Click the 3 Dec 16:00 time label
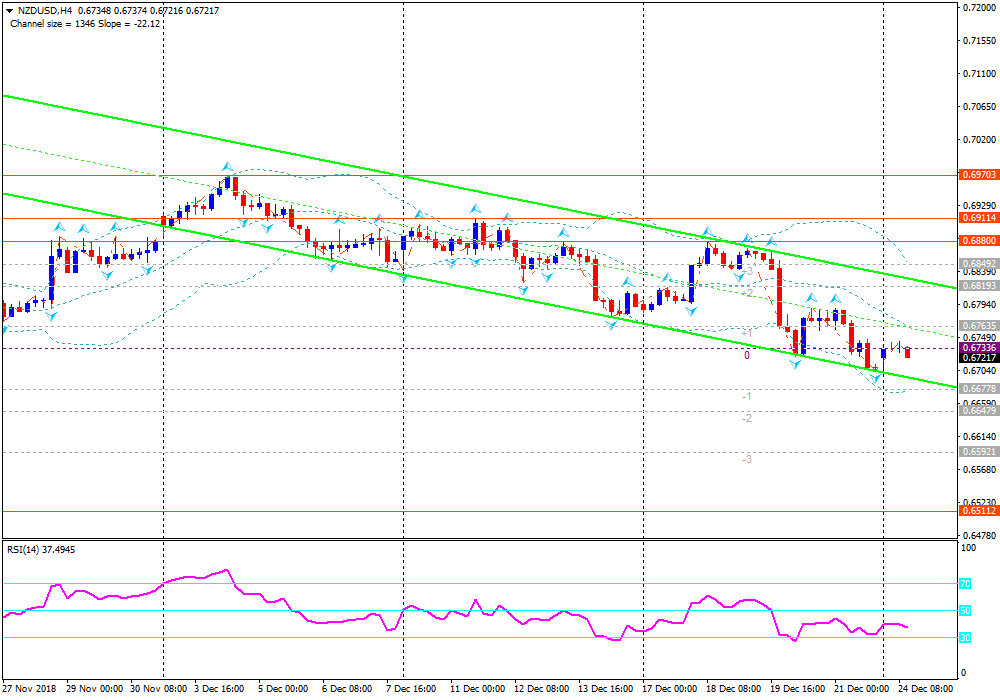Screen dimensions: 1000x700 (219, 689)
